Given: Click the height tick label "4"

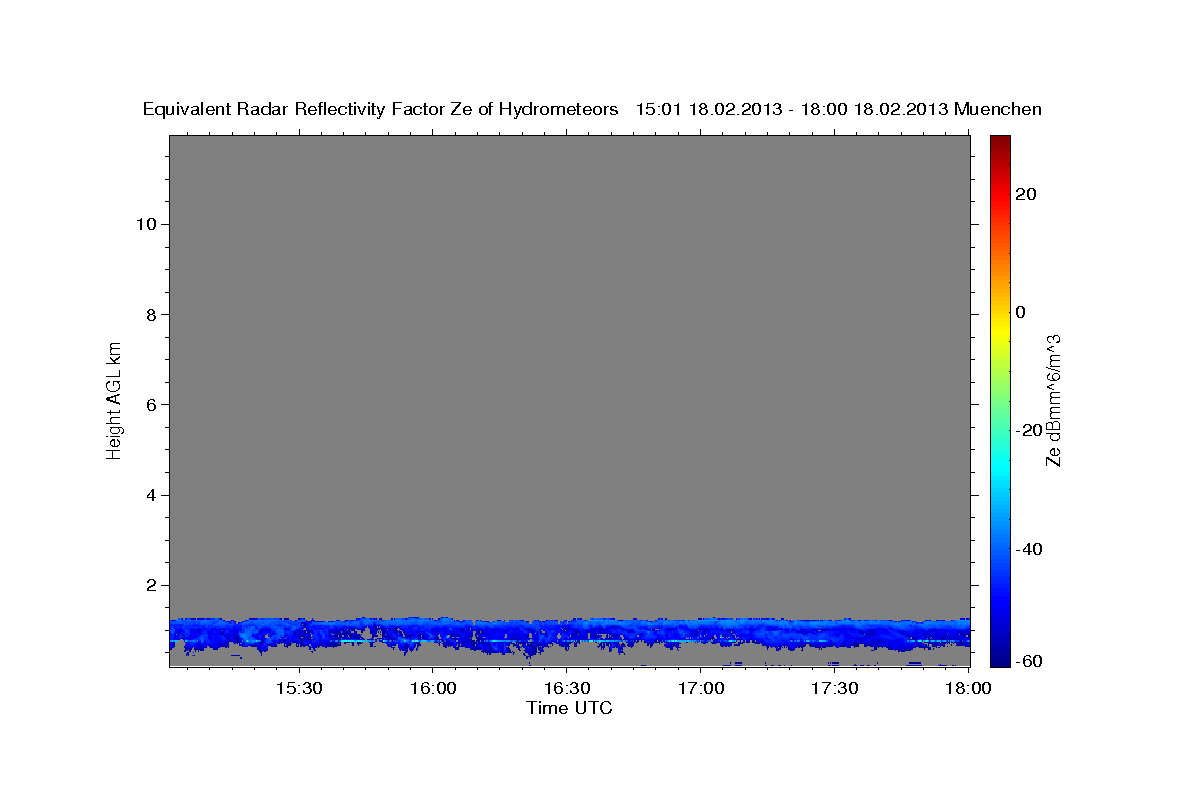Looking at the screenshot, I should click(x=150, y=495).
